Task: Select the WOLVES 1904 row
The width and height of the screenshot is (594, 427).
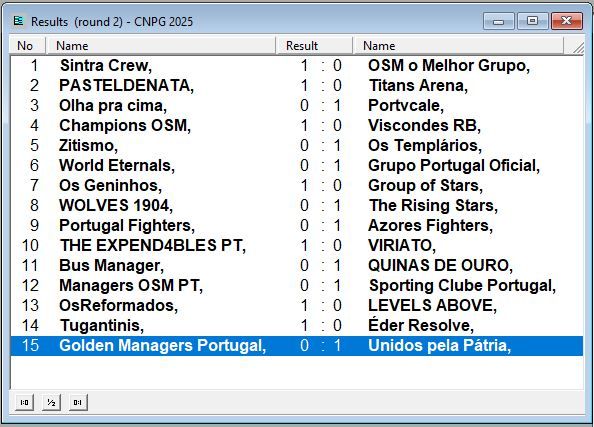Action: pos(297,205)
